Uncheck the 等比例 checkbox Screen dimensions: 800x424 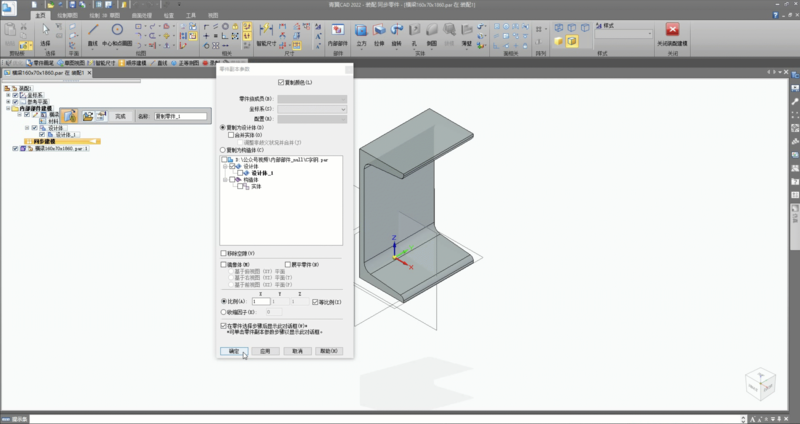(x=316, y=301)
